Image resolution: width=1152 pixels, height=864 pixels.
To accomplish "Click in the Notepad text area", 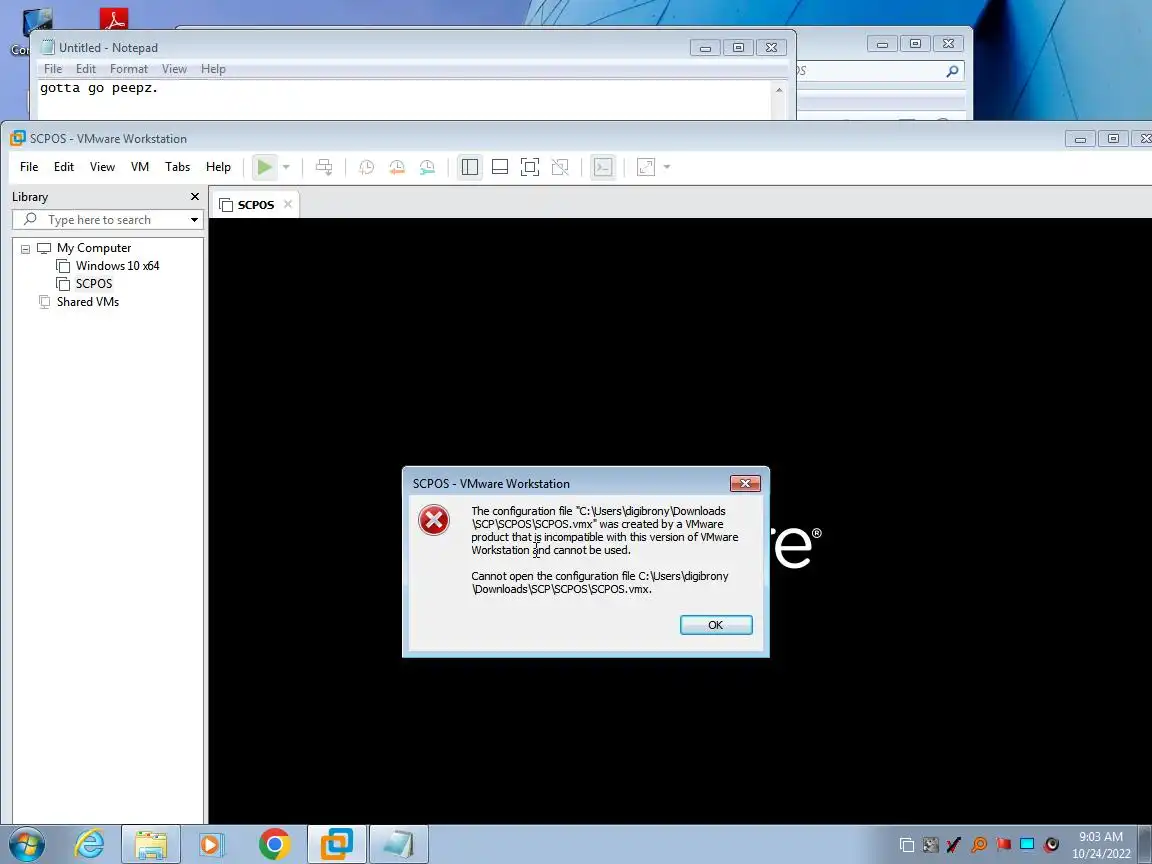I will (404, 99).
